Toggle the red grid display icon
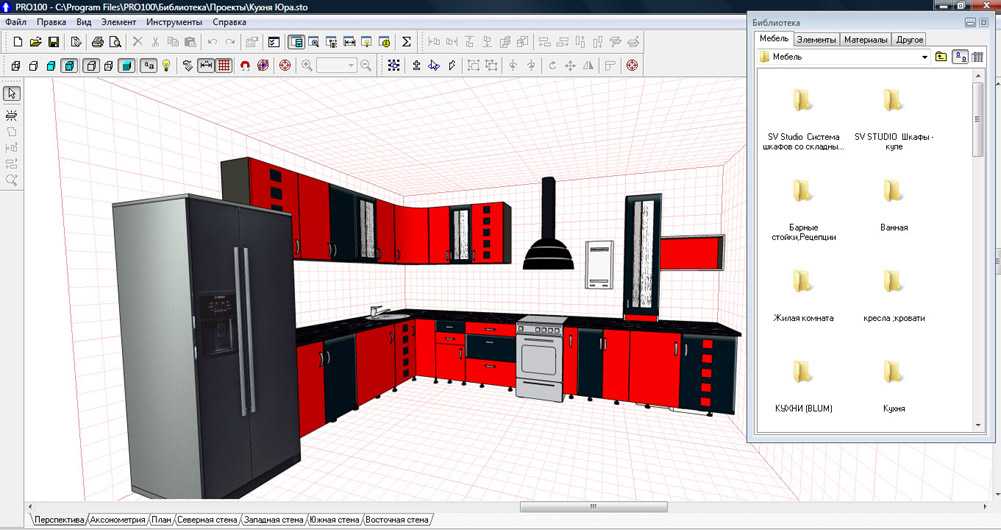This screenshot has width=1001, height=530. 224,65
